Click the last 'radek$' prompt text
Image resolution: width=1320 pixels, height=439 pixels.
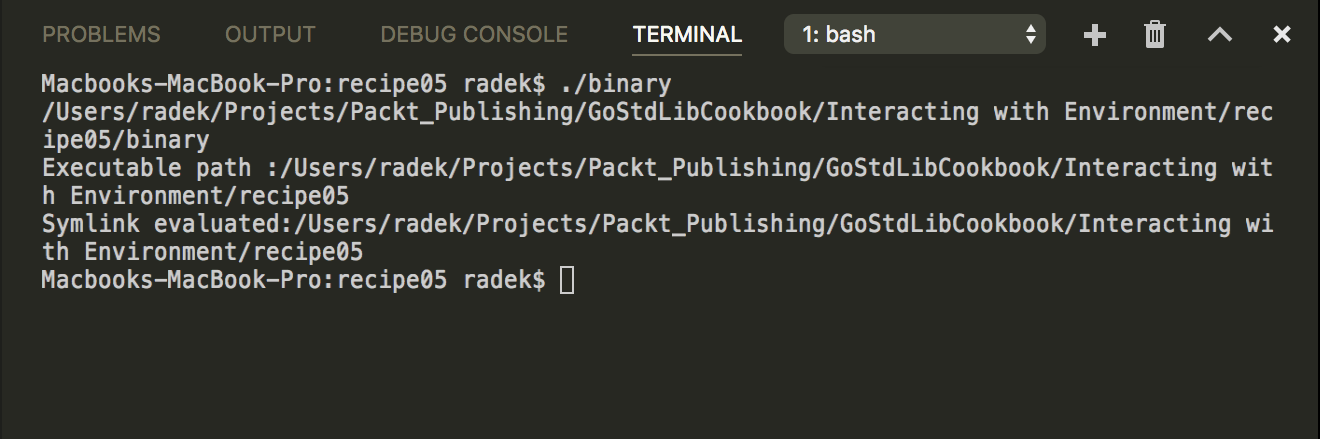[504, 281]
